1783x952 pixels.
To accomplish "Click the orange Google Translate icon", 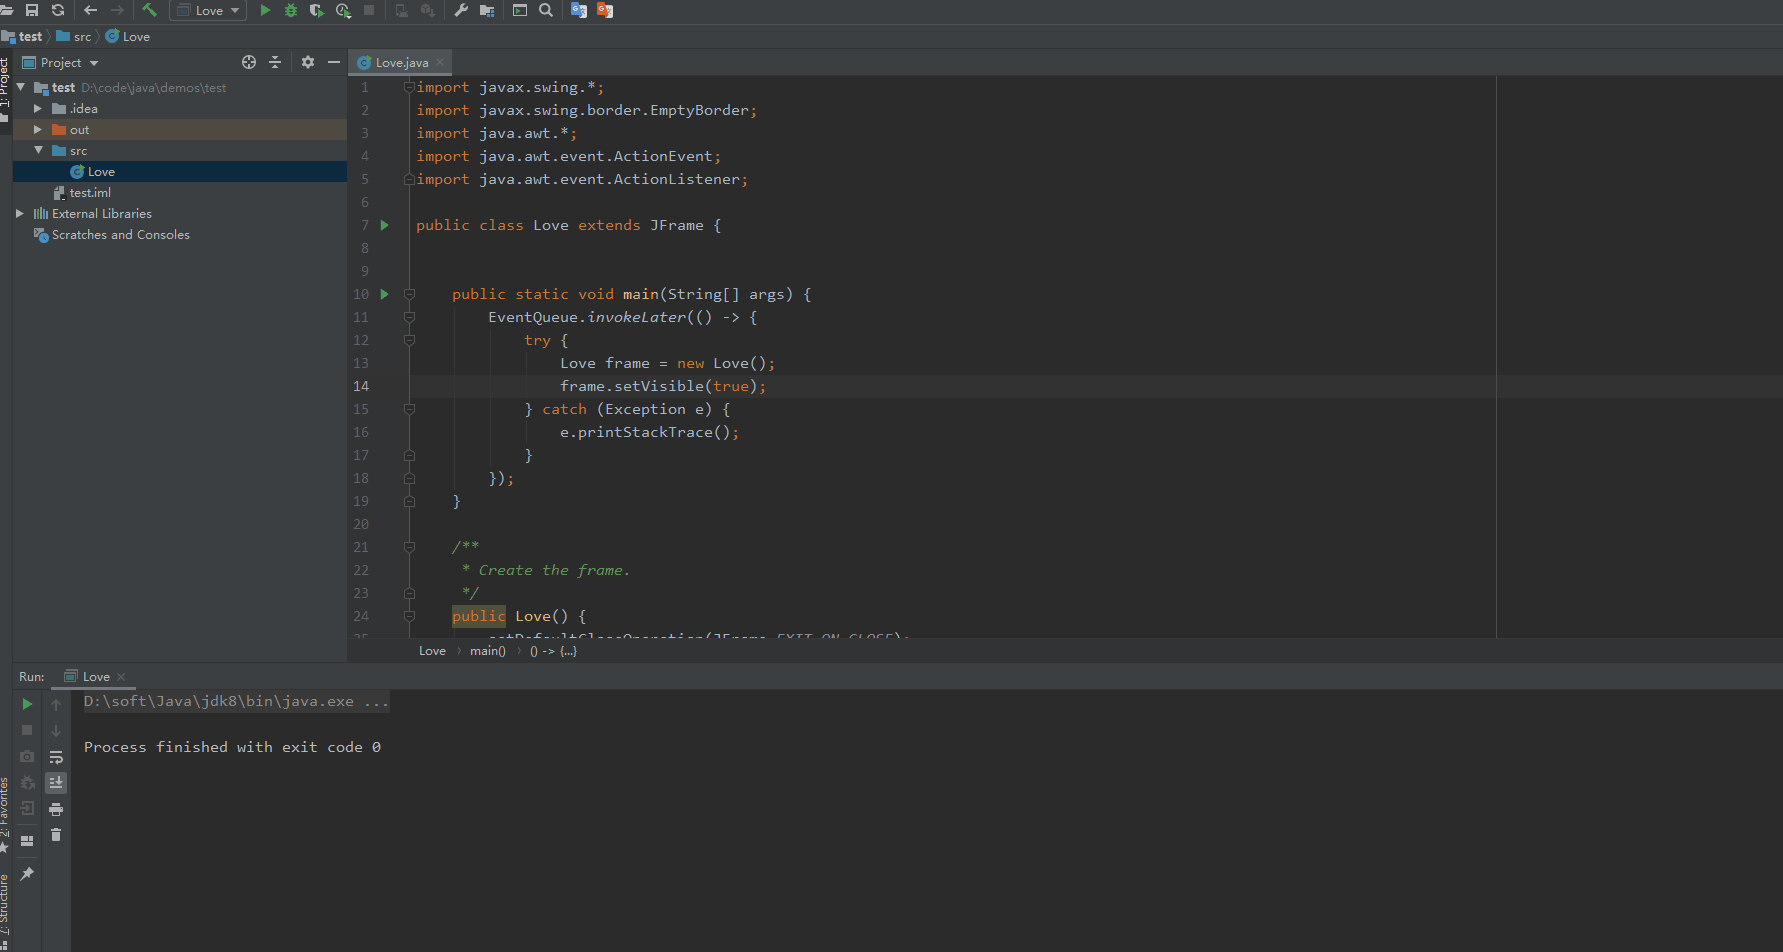I will (x=605, y=10).
